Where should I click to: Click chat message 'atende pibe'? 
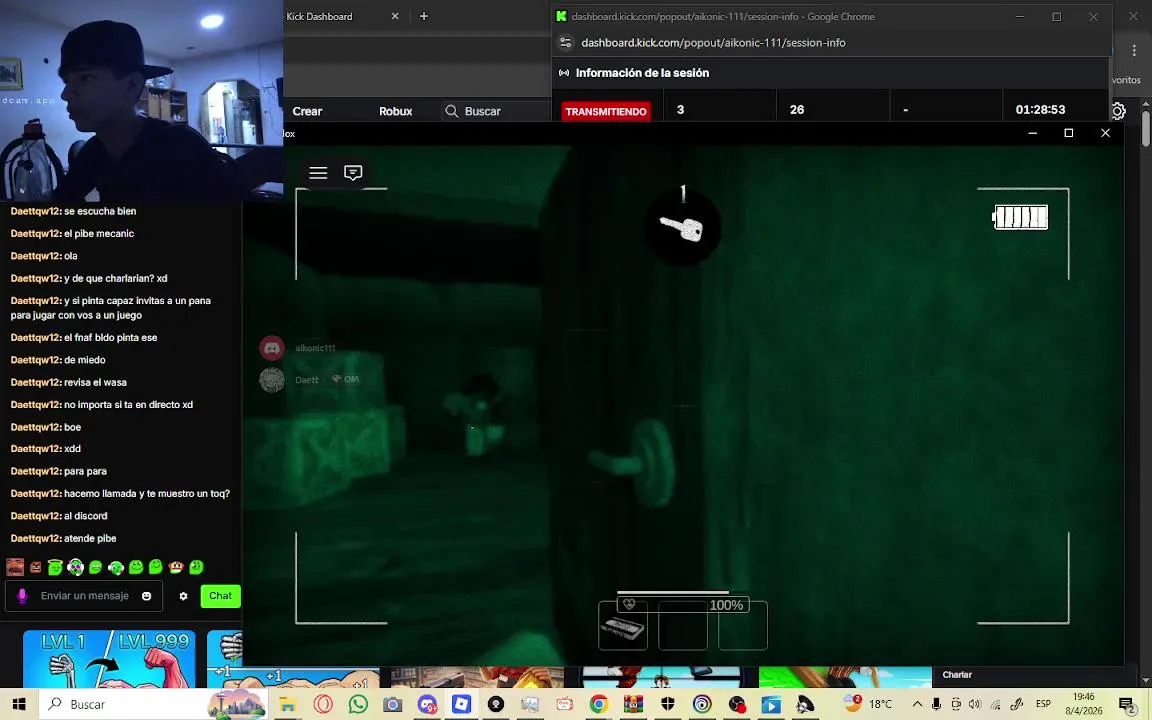90,539
